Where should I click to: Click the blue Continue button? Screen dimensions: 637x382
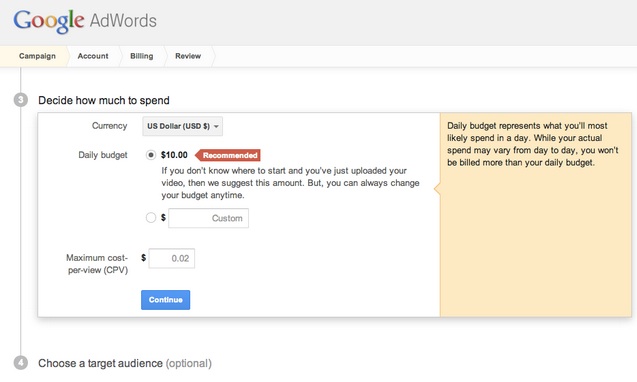pyautogui.click(x=165, y=300)
